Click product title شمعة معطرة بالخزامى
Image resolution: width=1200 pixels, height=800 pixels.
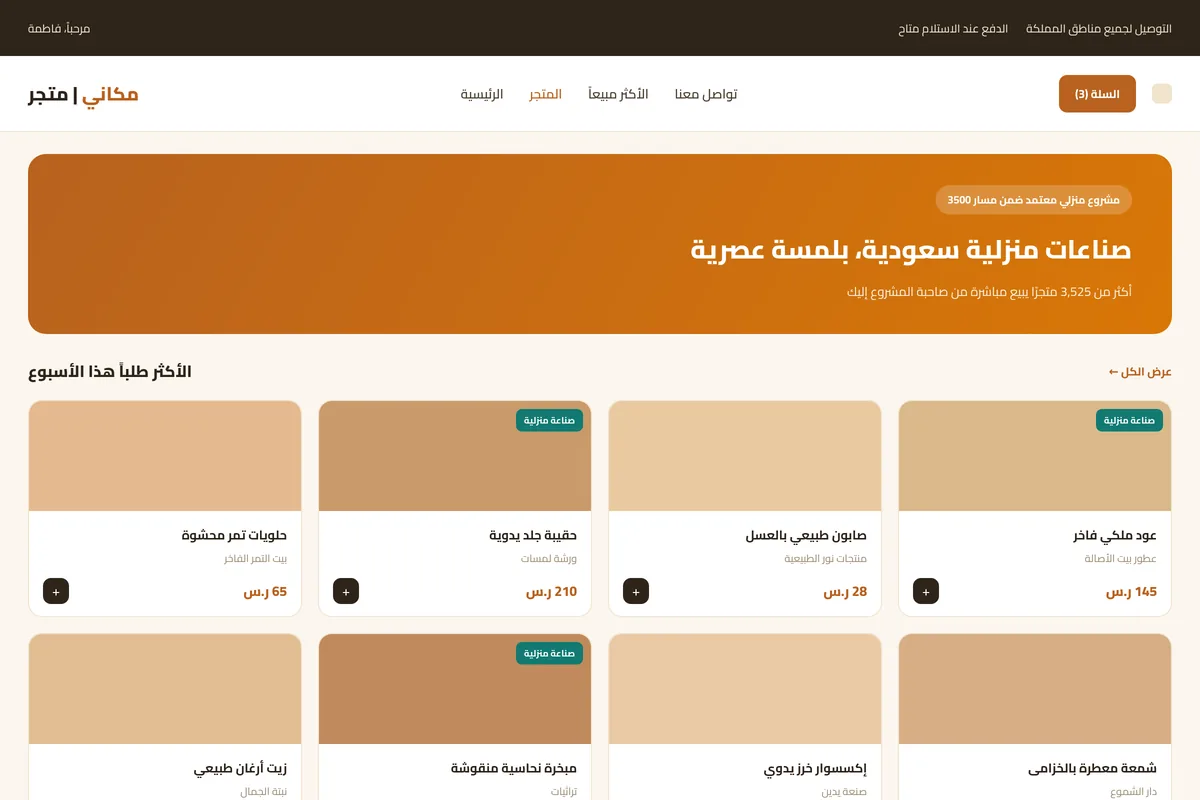[1092, 769]
